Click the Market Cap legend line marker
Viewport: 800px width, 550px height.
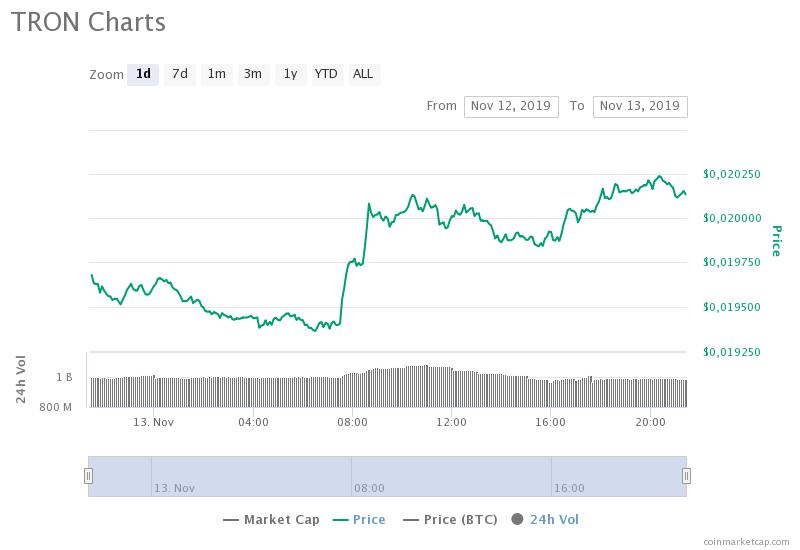coord(231,520)
